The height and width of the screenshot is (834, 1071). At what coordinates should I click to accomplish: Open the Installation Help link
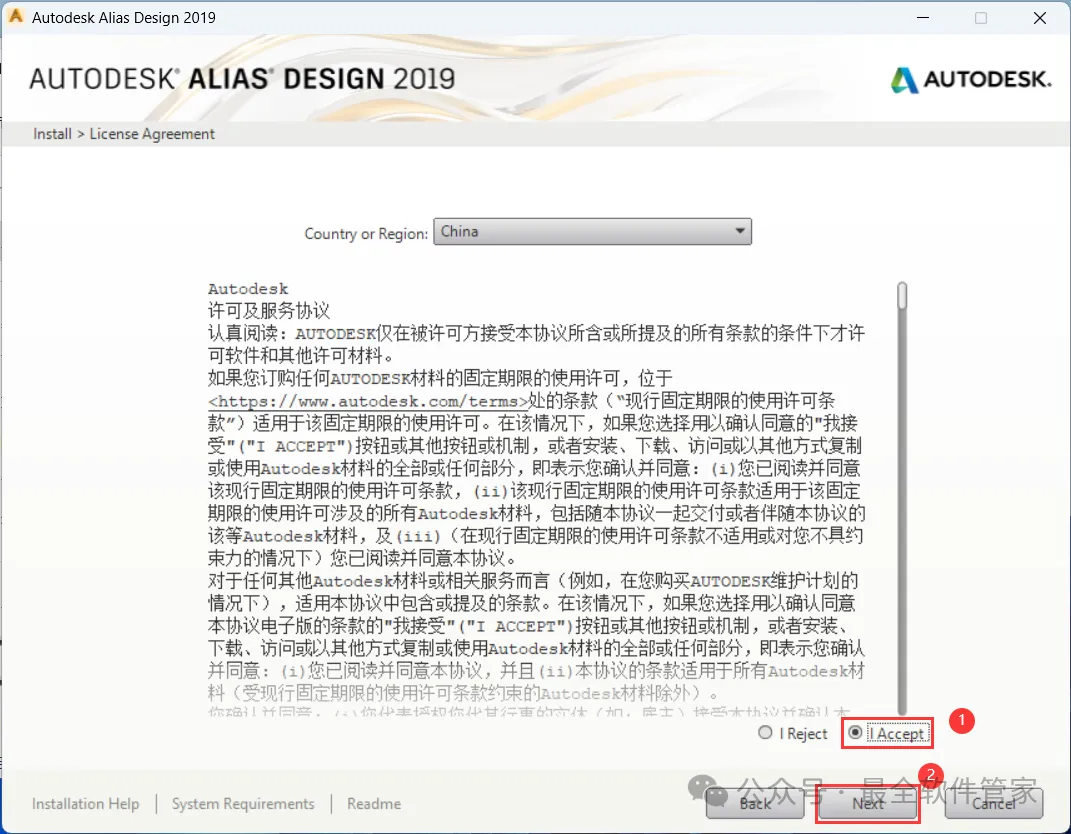(x=85, y=804)
